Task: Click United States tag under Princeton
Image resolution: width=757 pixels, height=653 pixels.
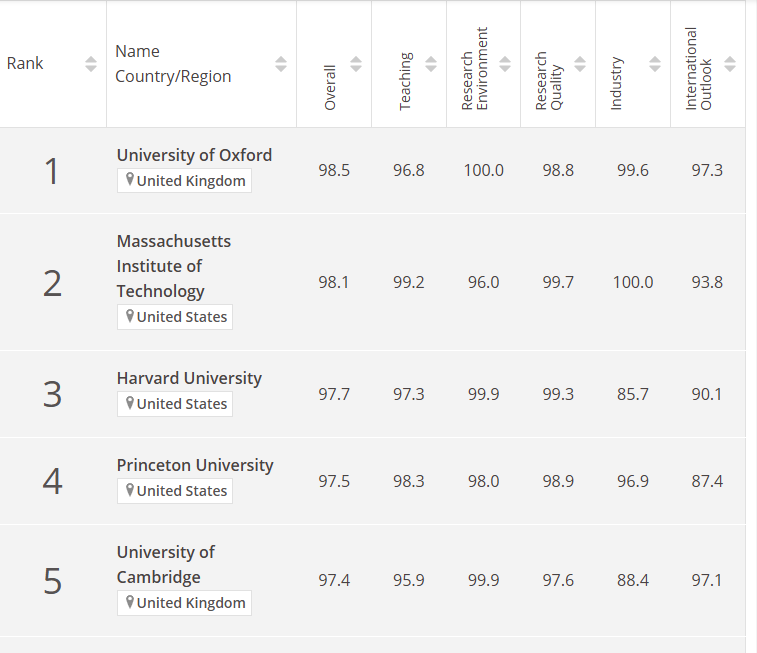Action: pos(175,491)
